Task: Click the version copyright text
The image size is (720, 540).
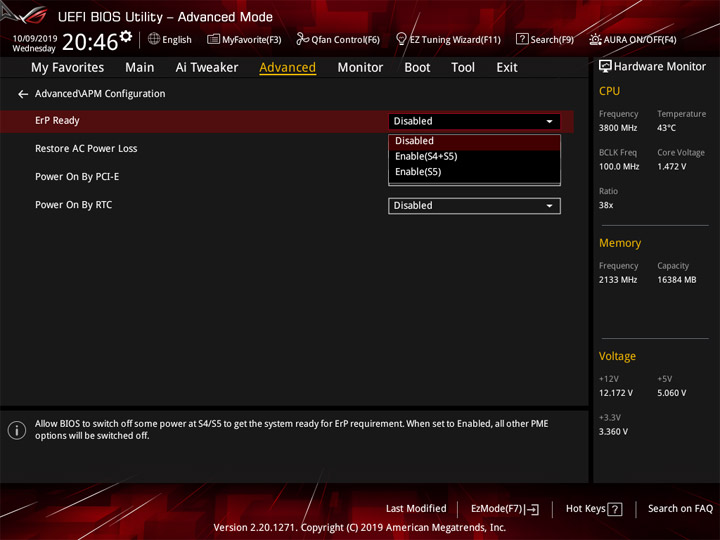Action: click(x=360, y=528)
